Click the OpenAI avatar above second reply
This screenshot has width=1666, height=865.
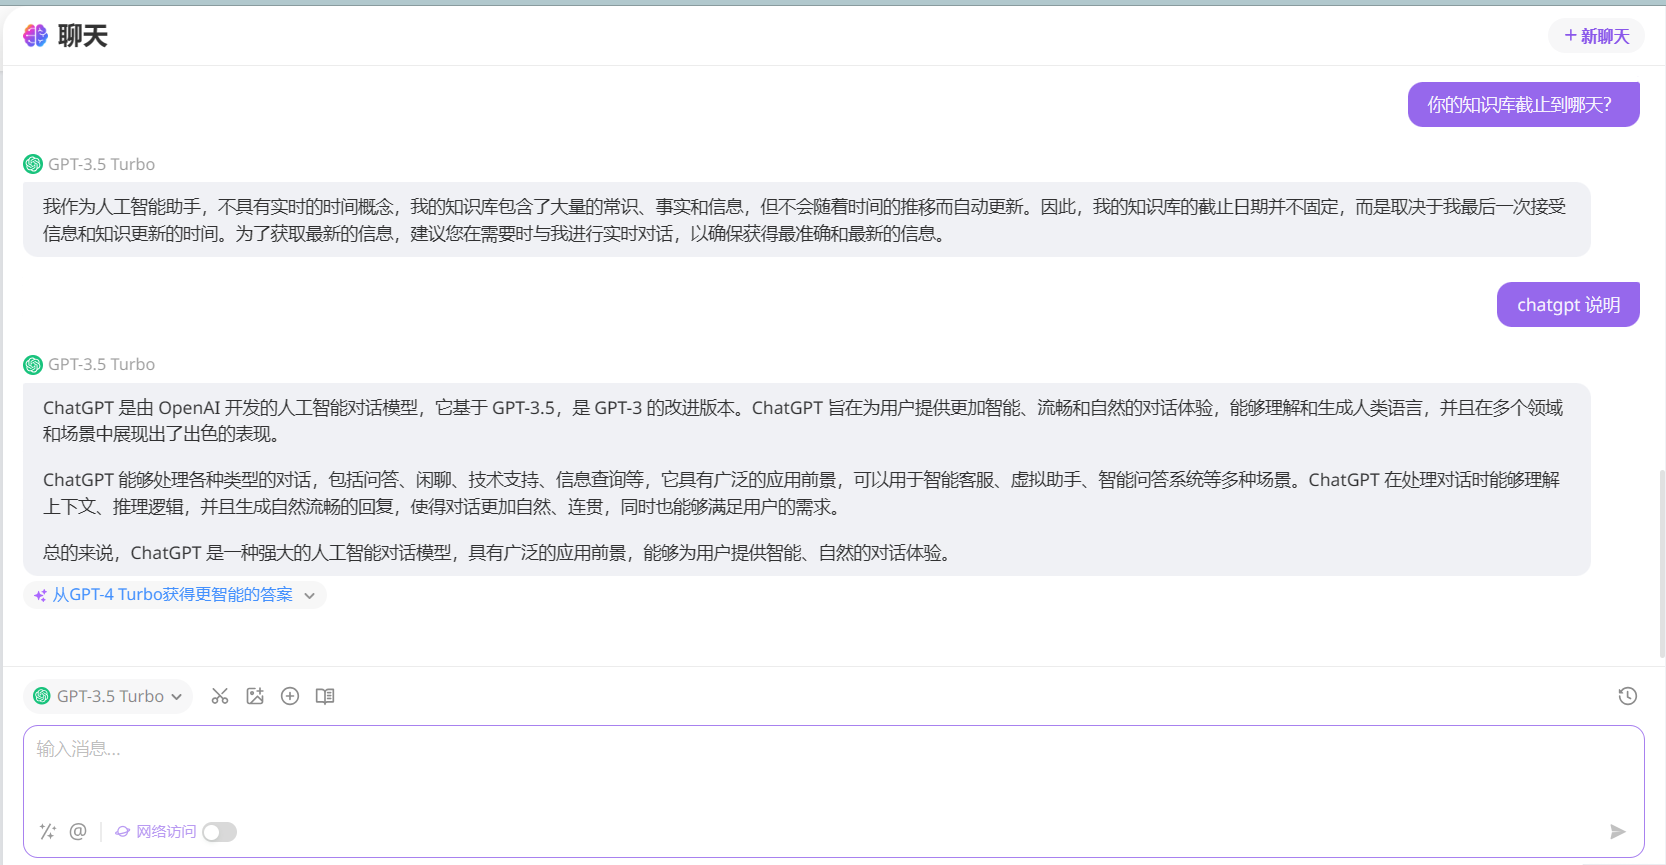(x=33, y=365)
